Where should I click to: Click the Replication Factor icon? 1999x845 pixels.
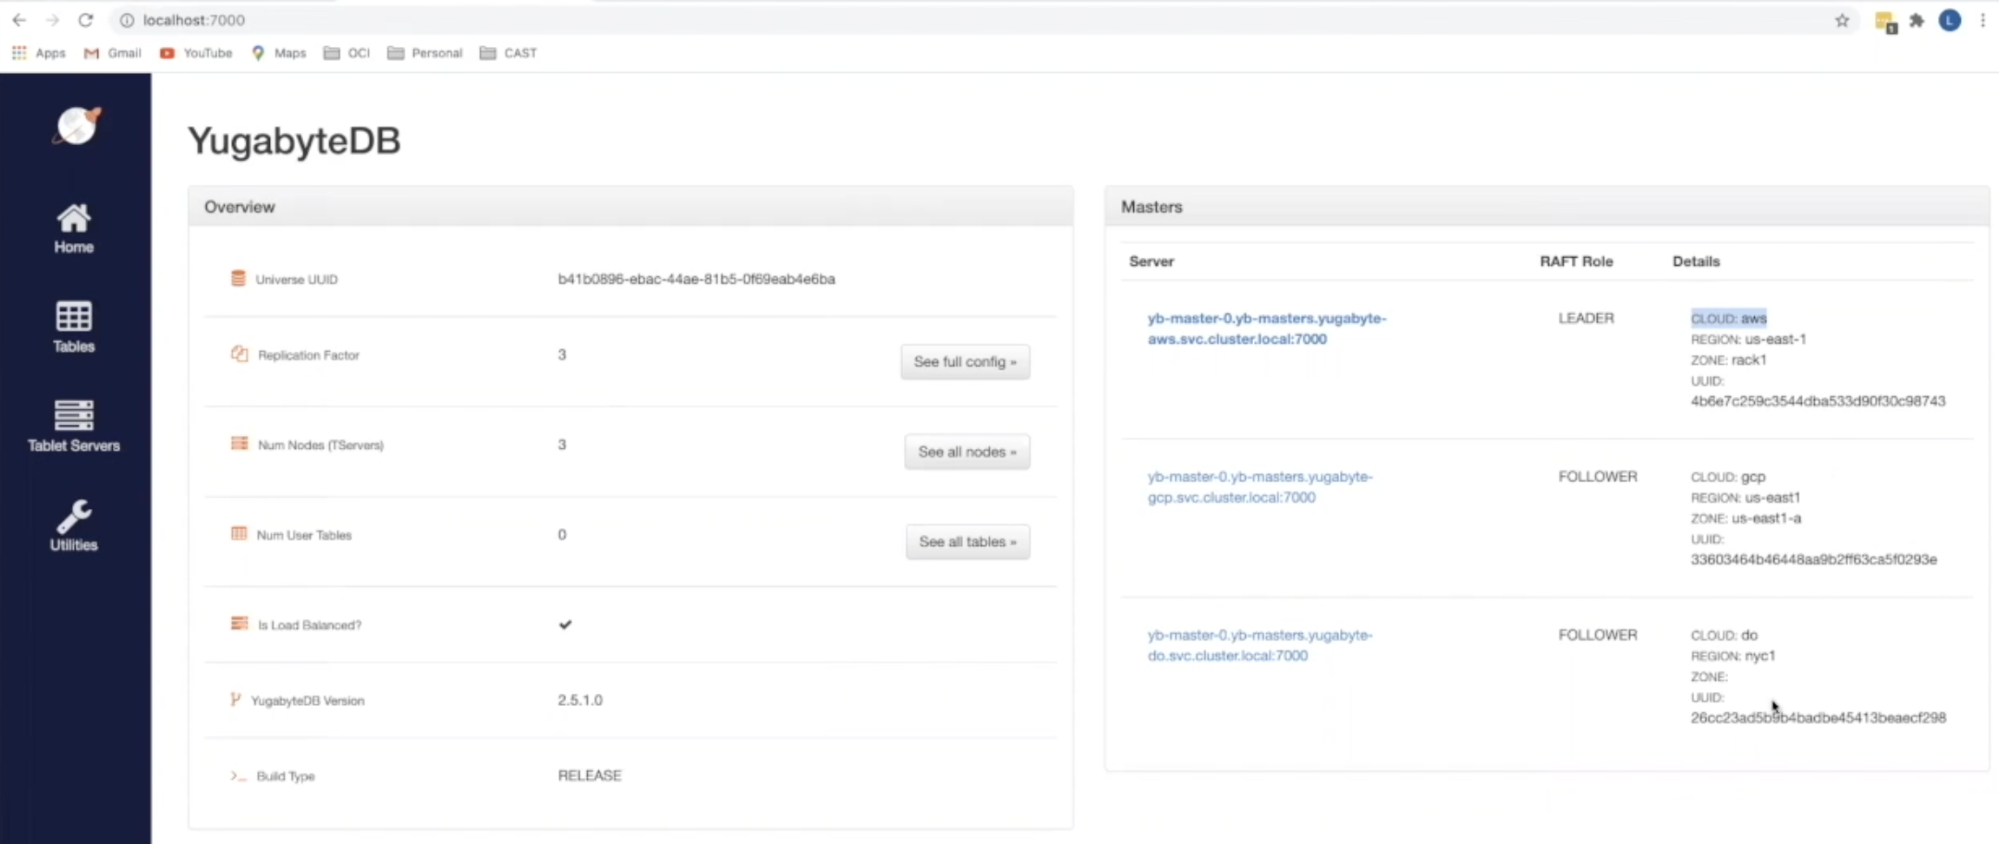point(239,354)
